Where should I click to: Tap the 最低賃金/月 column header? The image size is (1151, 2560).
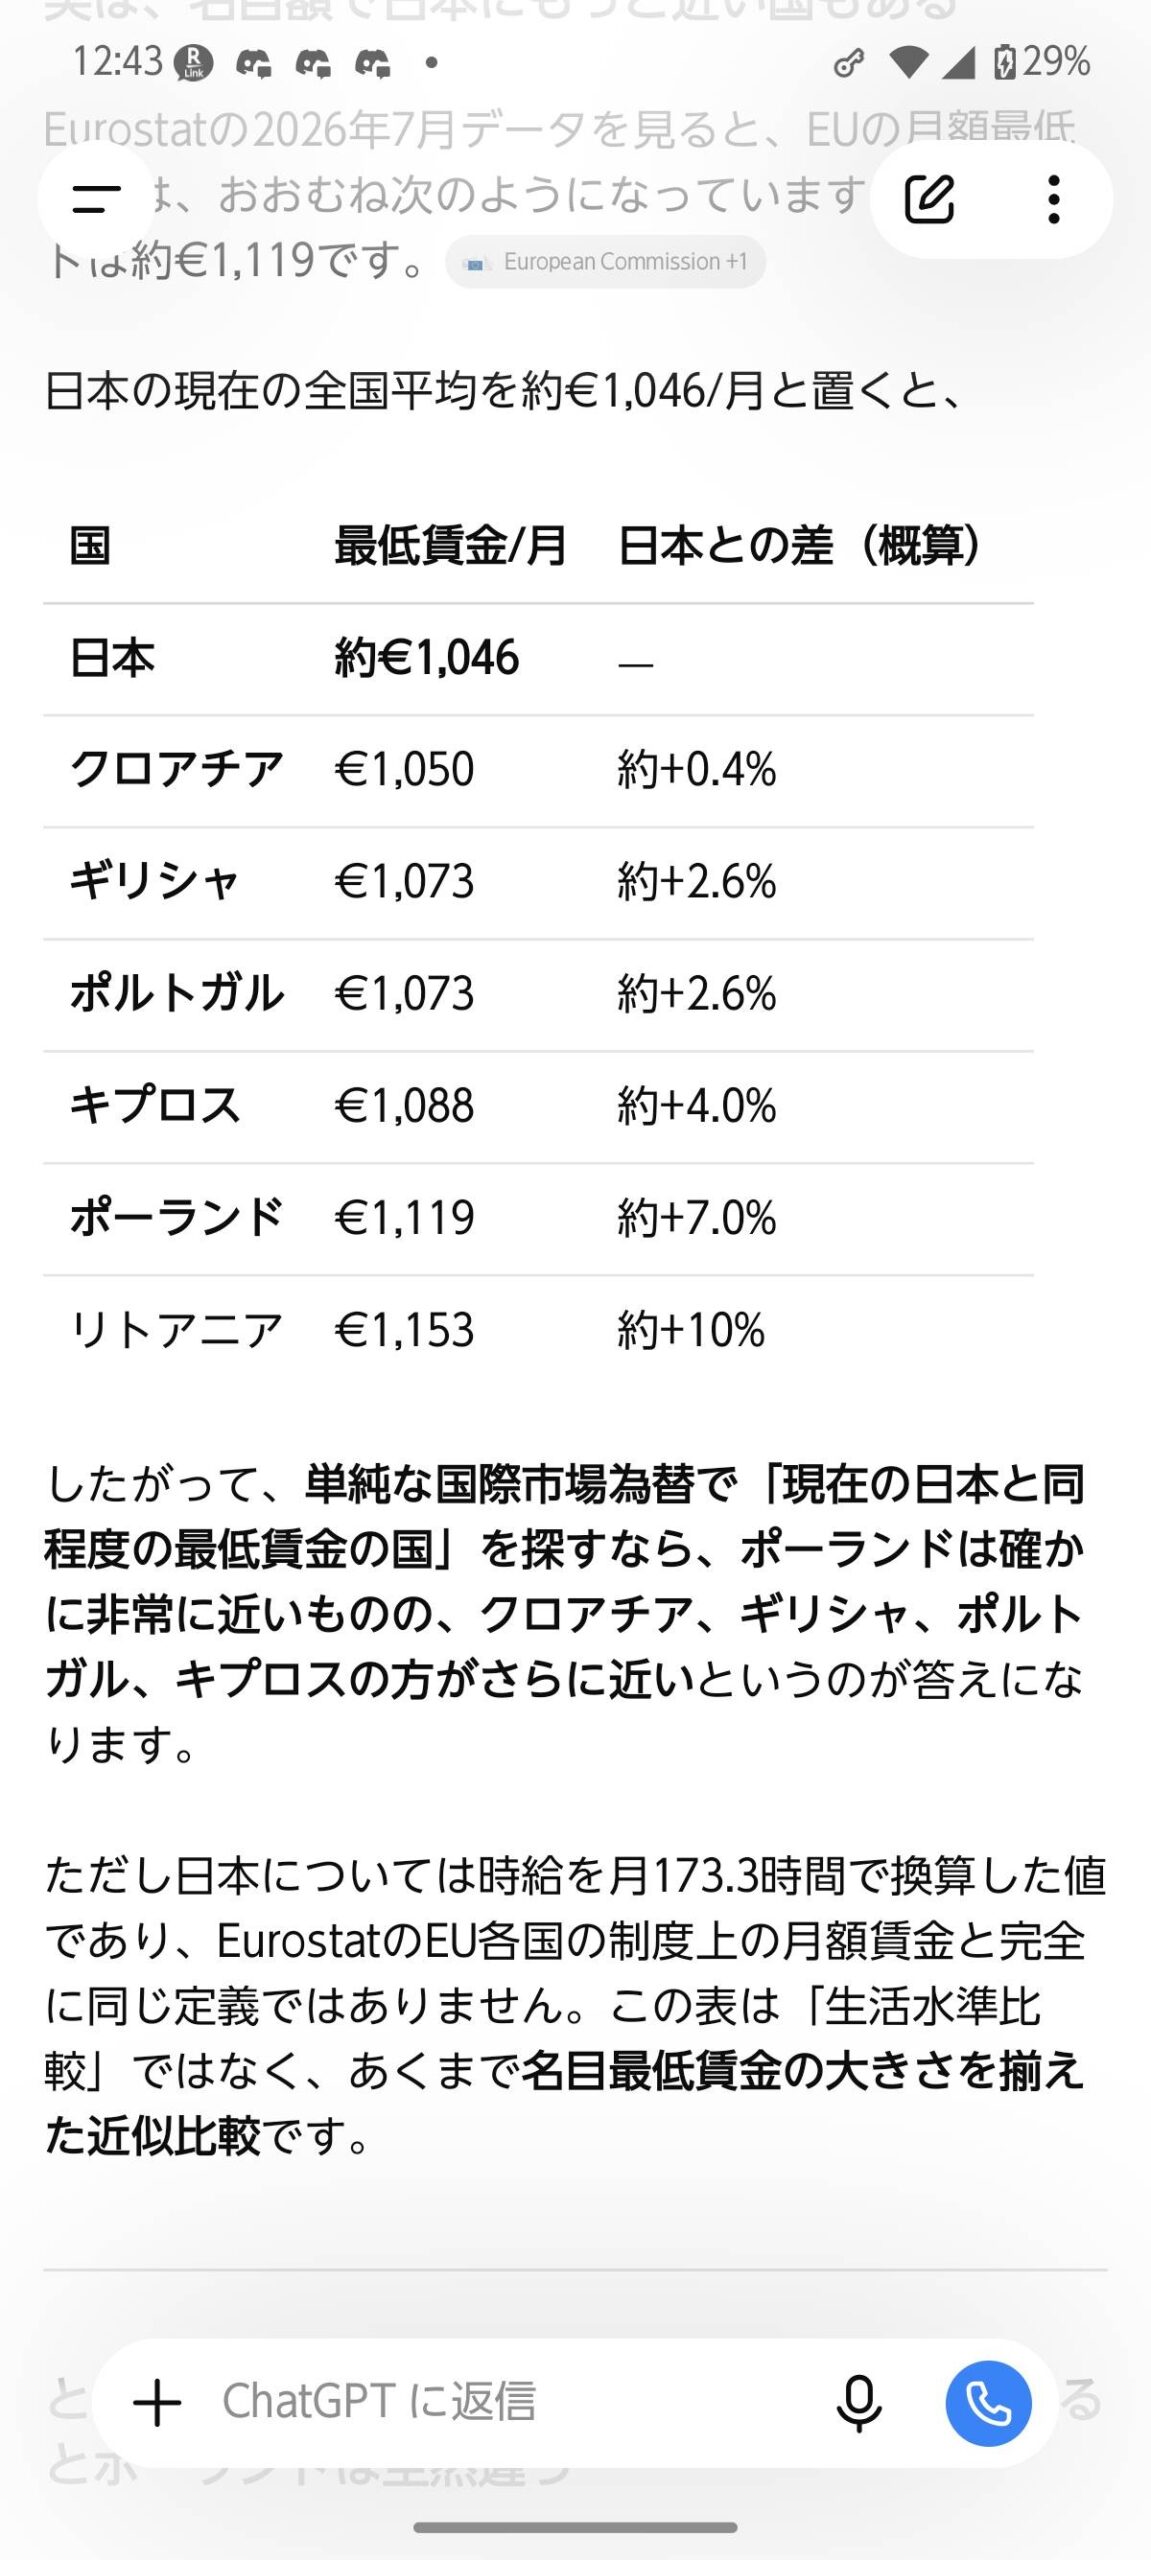pos(451,546)
